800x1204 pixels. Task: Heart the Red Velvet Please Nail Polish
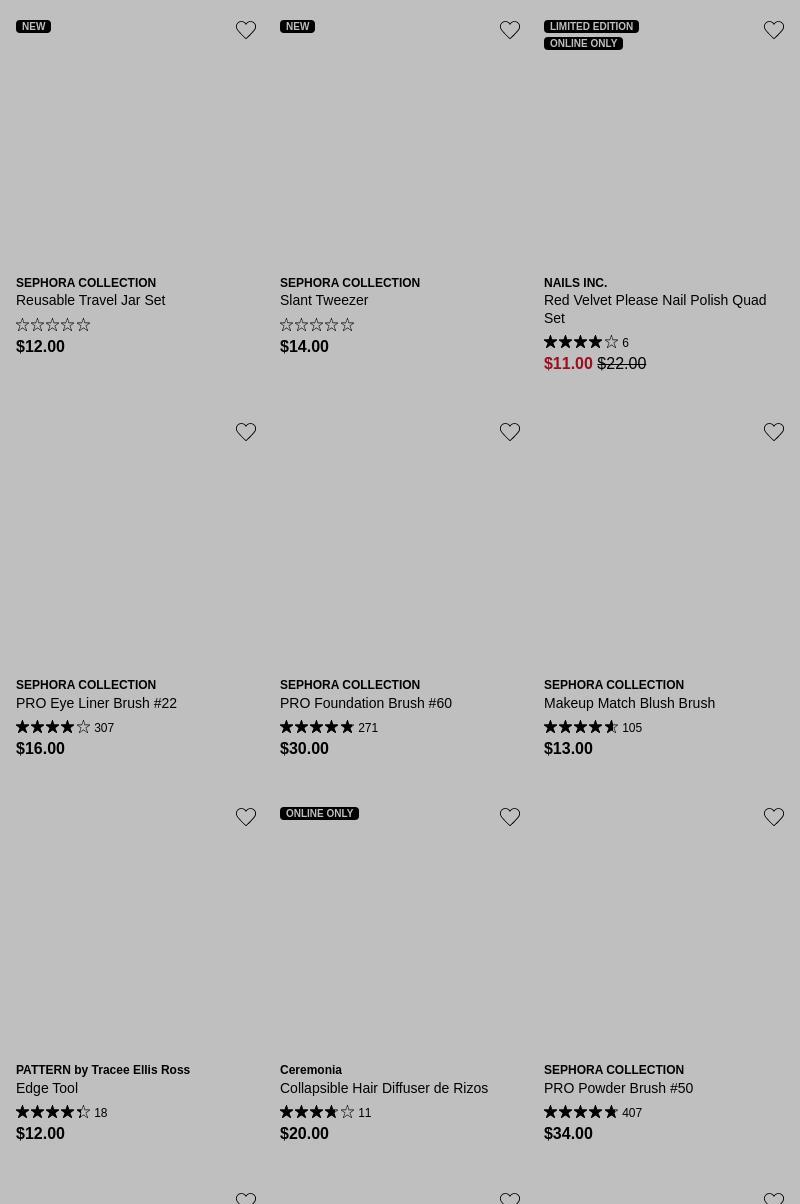pos(774,30)
